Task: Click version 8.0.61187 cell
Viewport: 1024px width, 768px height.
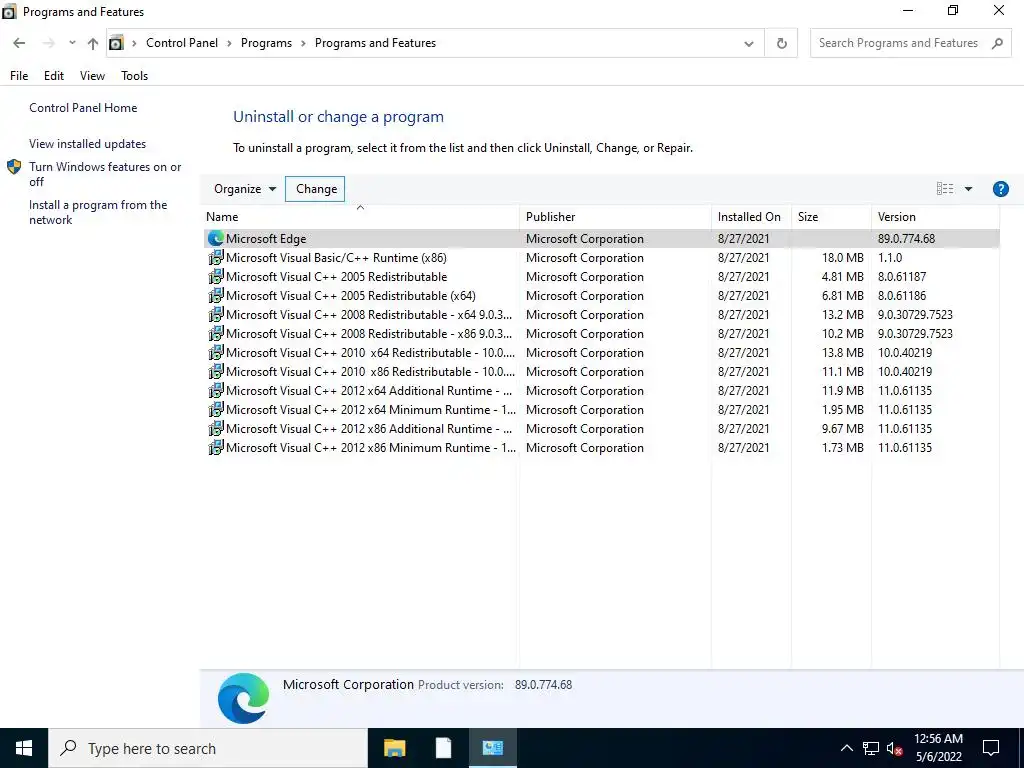Action: 901,277
